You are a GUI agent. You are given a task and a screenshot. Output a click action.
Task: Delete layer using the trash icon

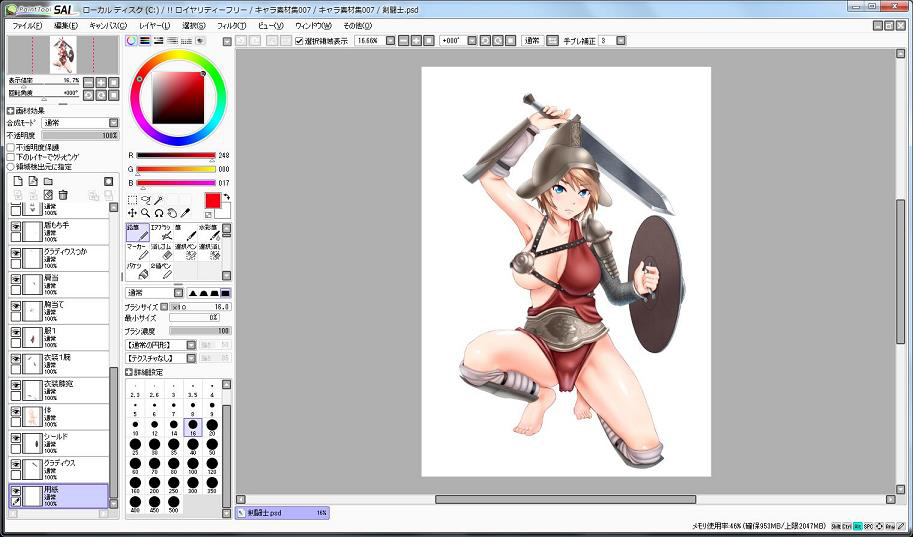63,194
